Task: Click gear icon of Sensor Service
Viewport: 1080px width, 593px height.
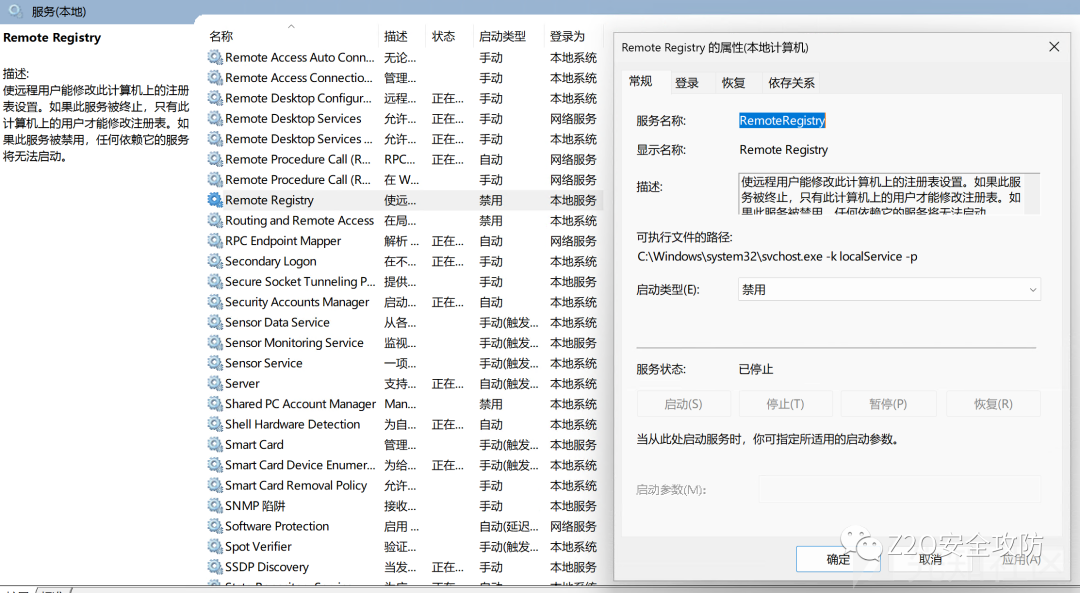Action: pos(215,363)
